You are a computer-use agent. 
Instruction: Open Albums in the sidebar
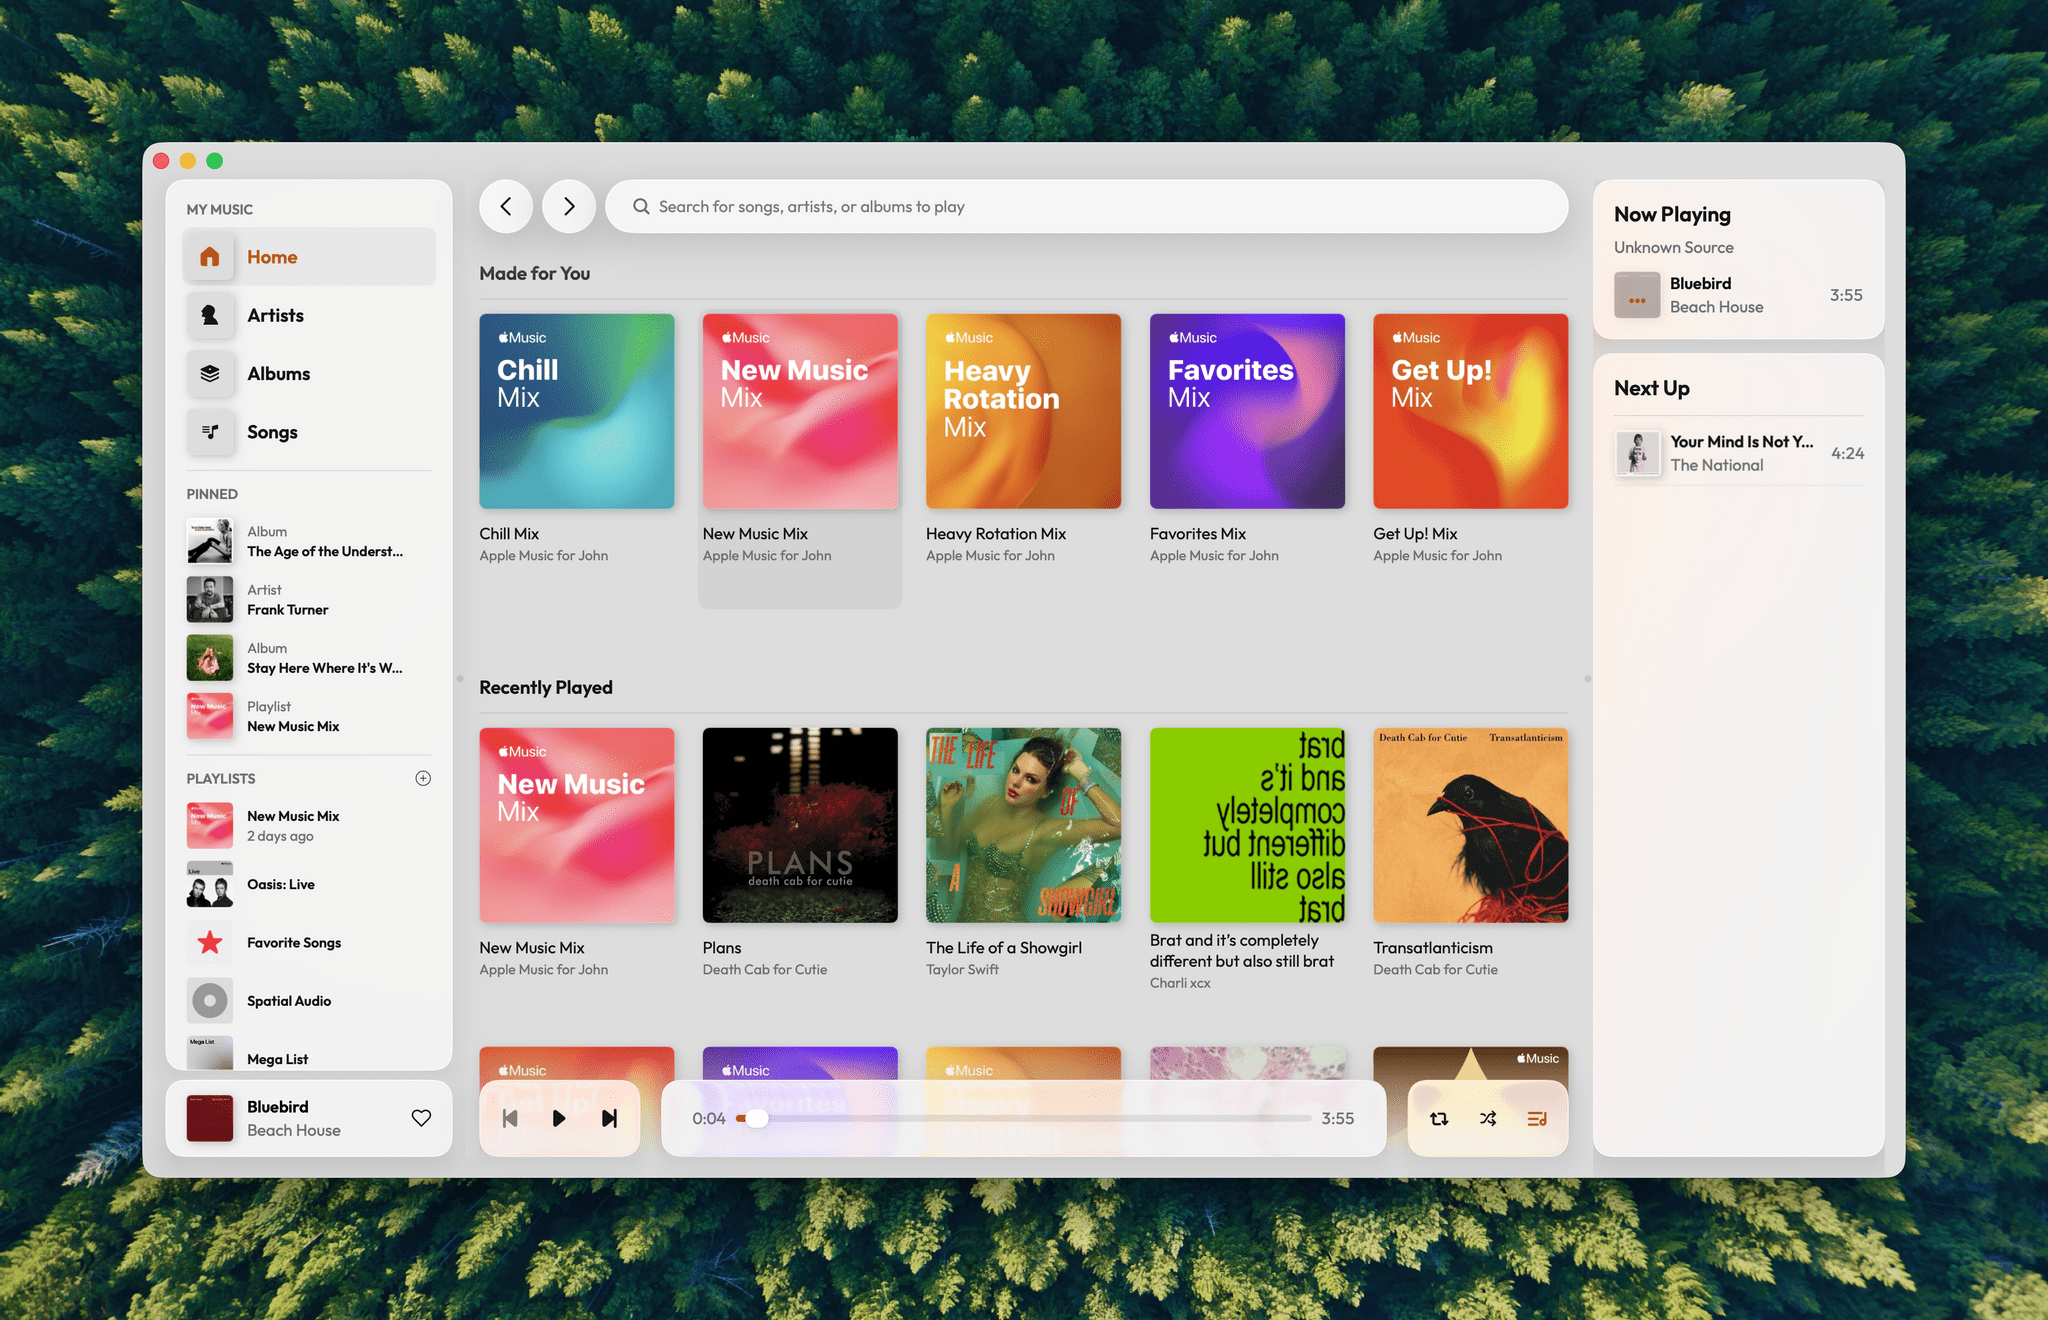click(278, 373)
